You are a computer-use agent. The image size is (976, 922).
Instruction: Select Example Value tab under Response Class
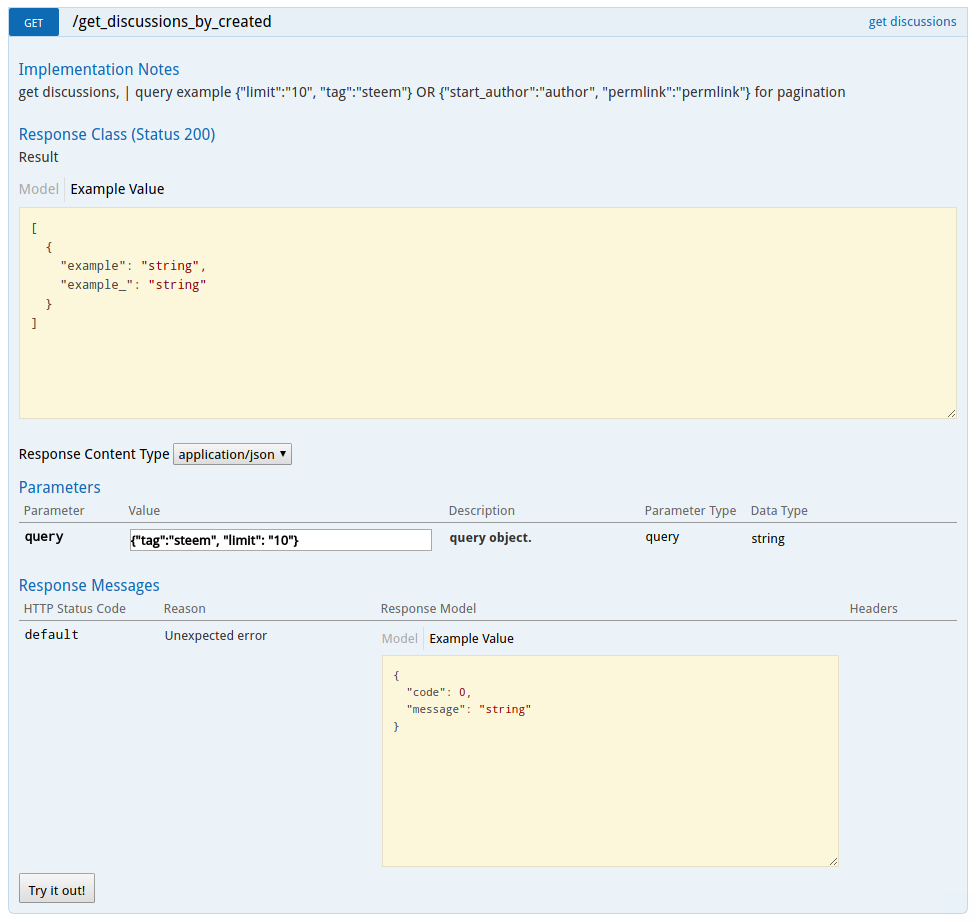[x=117, y=189]
